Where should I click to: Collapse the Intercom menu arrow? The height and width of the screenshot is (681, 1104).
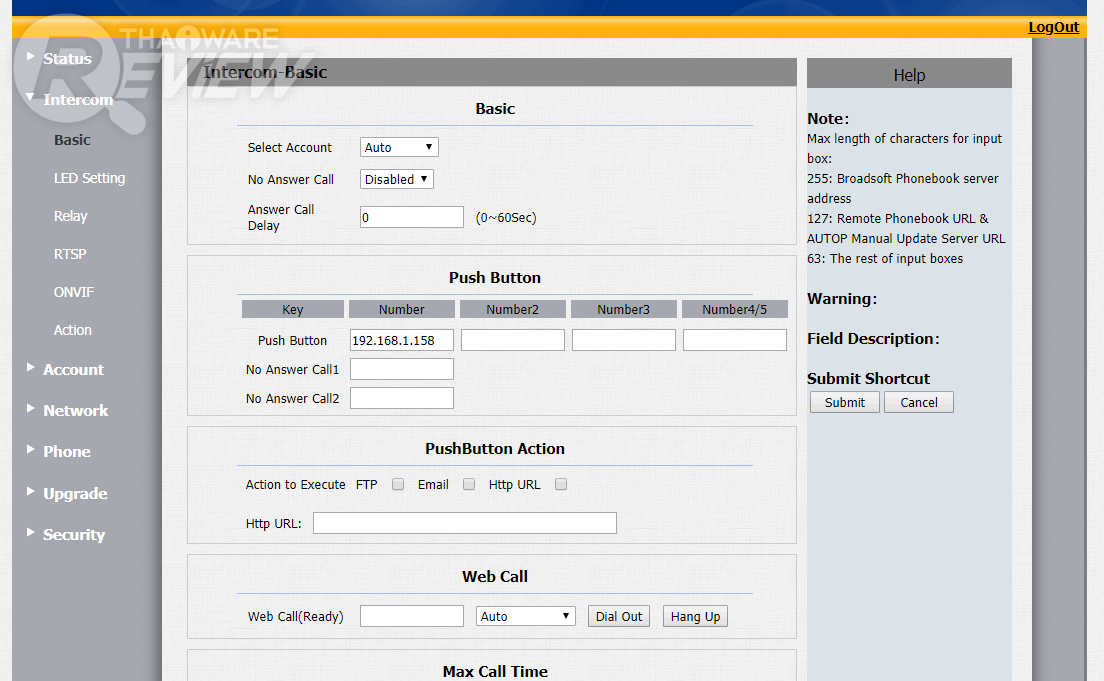pos(30,97)
